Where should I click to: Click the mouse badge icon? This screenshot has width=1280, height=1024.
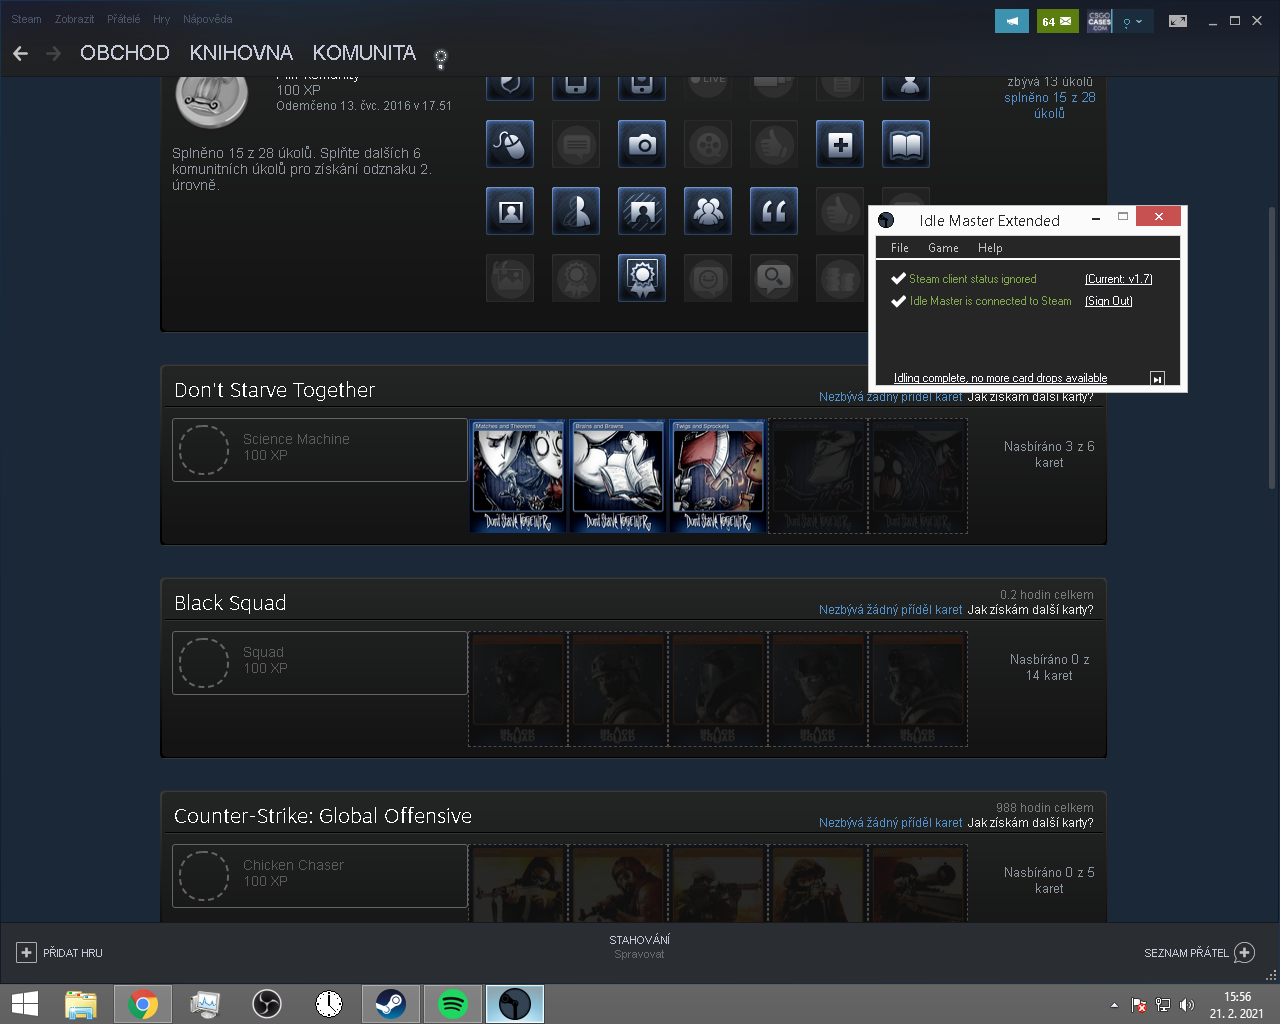click(510, 145)
